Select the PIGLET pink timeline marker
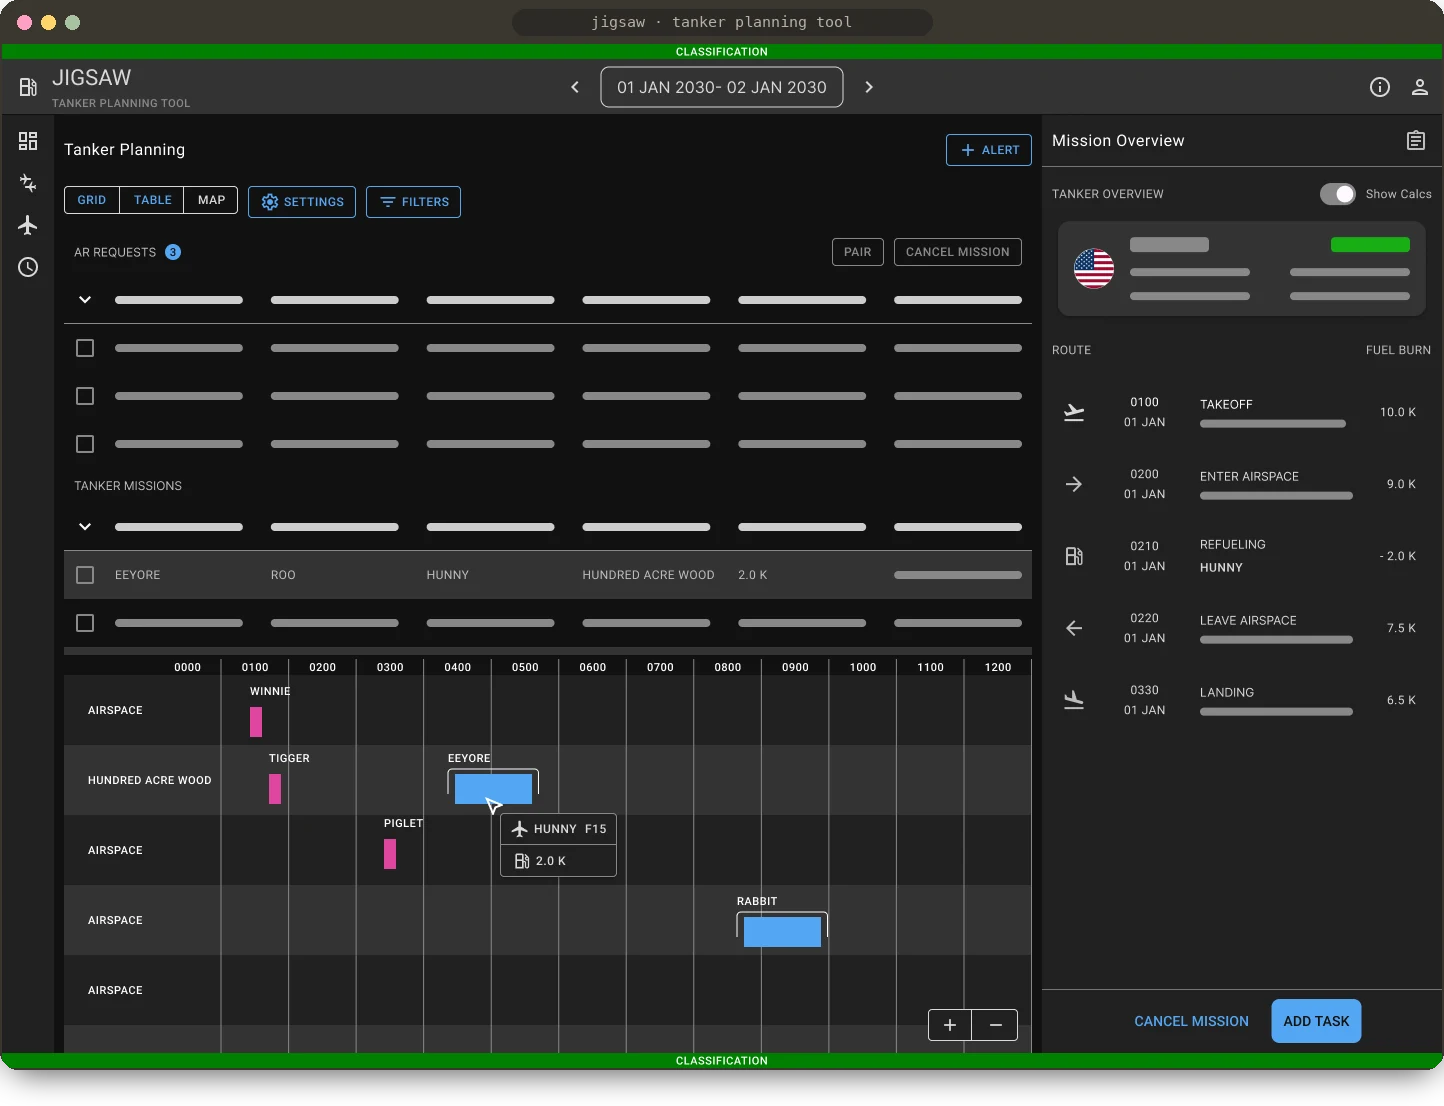 tap(390, 854)
